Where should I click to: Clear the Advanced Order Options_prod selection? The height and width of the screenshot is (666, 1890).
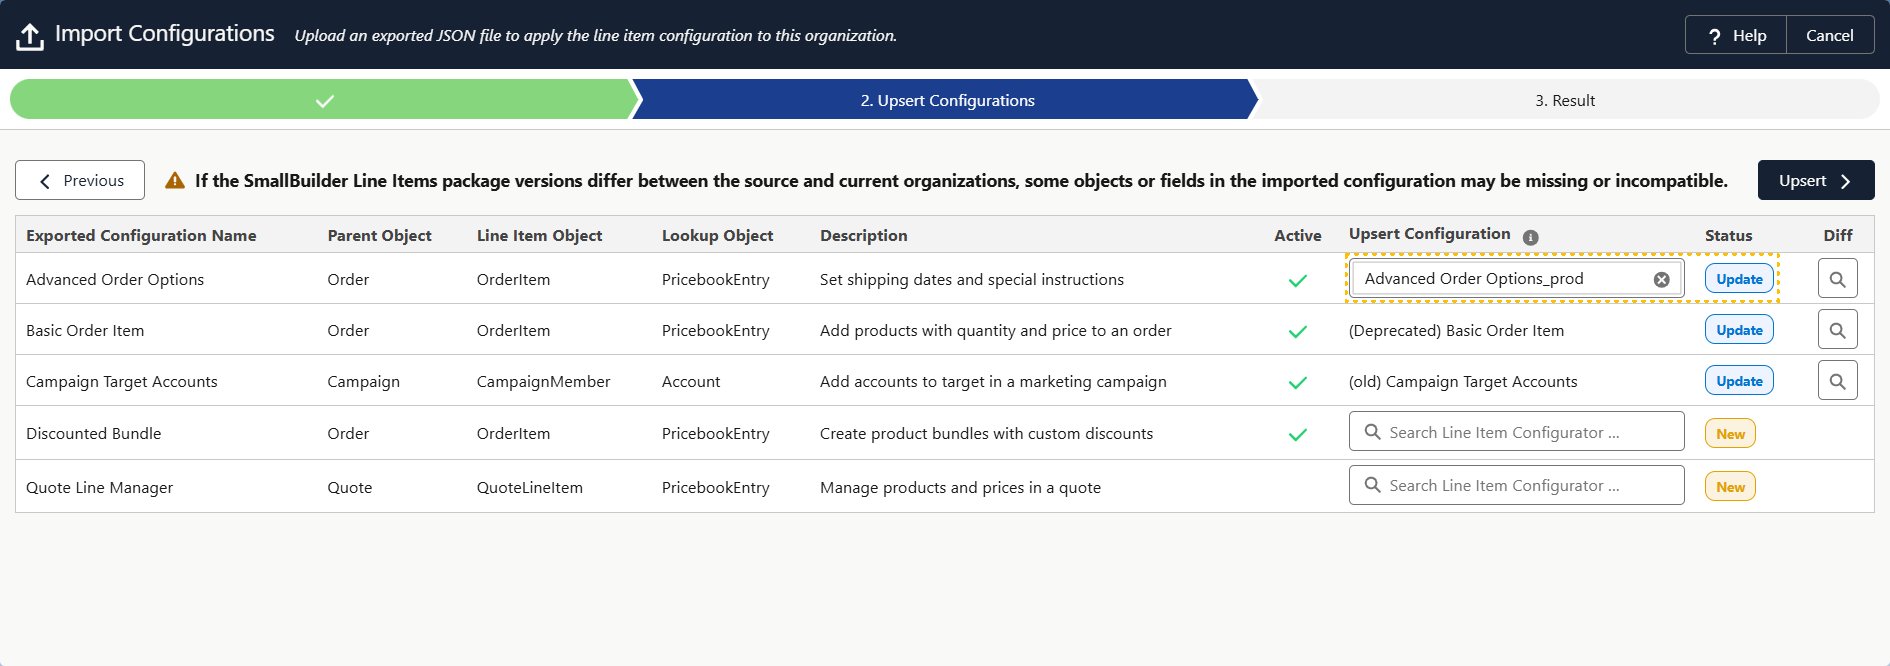(1661, 280)
